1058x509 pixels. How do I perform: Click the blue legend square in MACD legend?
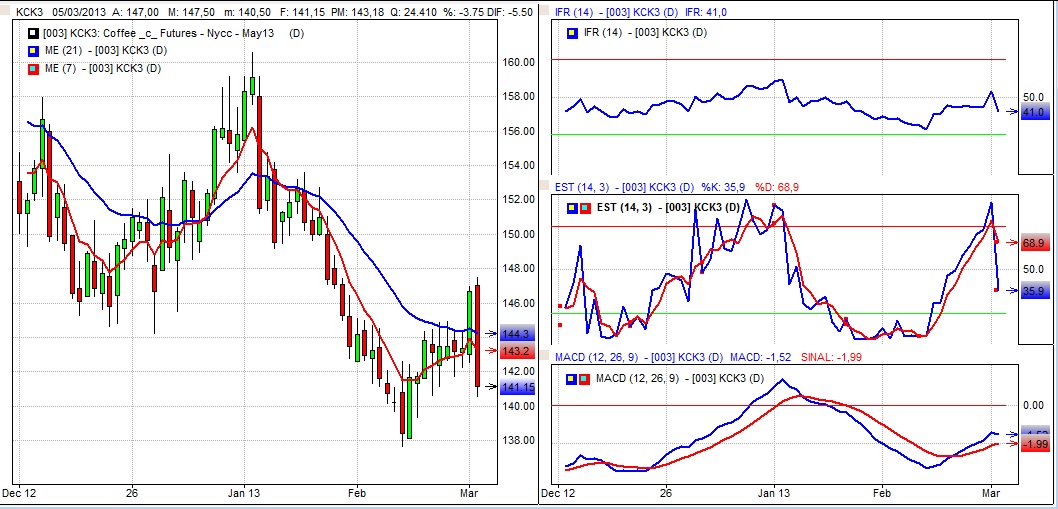[x=572, y=378]
